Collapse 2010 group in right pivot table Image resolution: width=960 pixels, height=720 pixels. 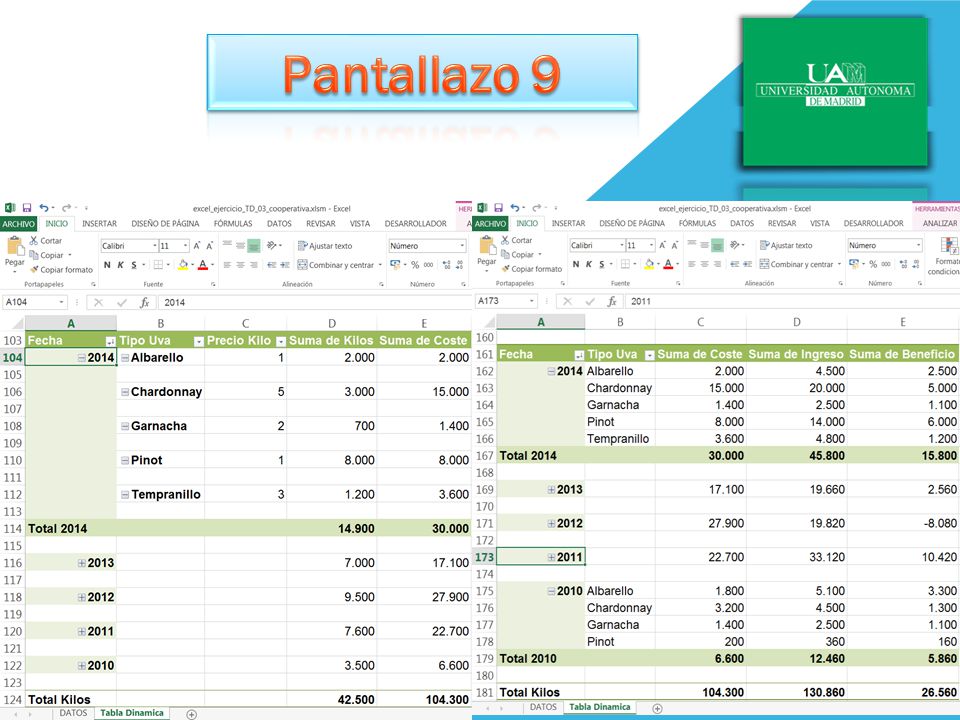click(551, 591)
